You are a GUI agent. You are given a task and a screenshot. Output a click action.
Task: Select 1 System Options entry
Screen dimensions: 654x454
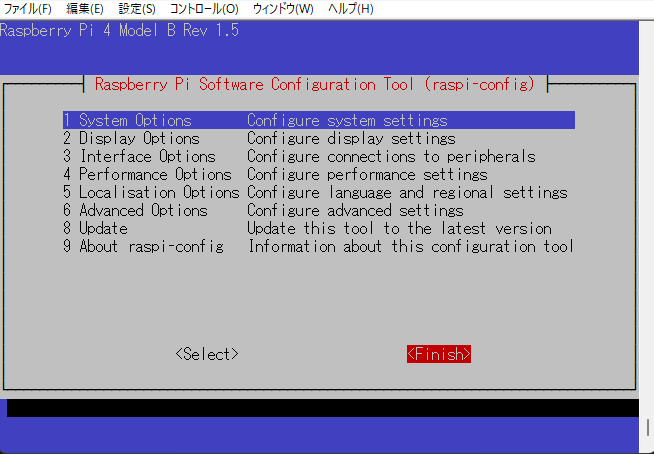pos(127,120)
